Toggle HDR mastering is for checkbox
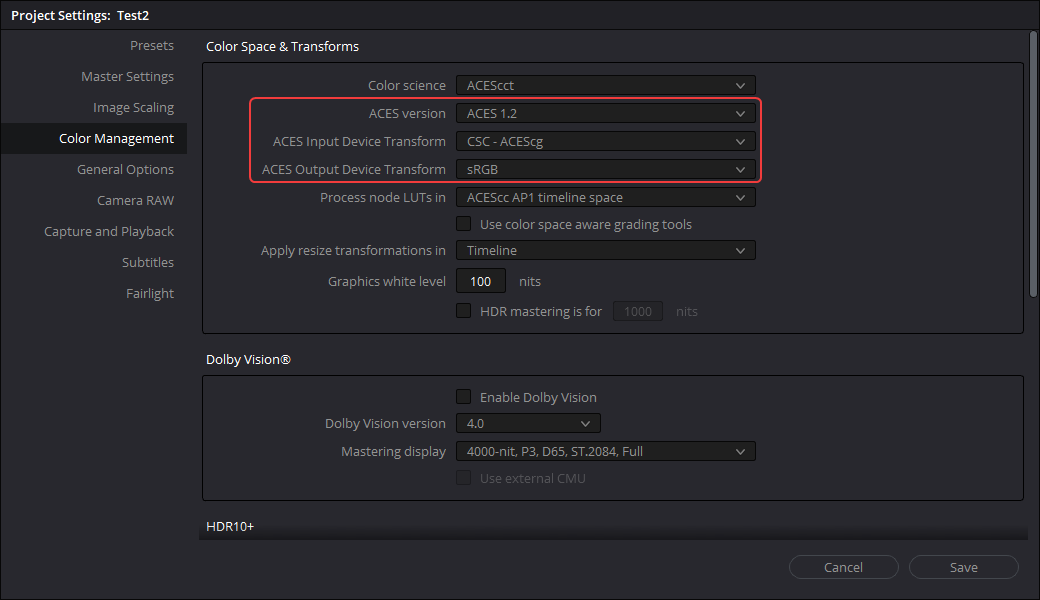The image size is (1040, 600). pyautogui.click(x=464, y=311)
